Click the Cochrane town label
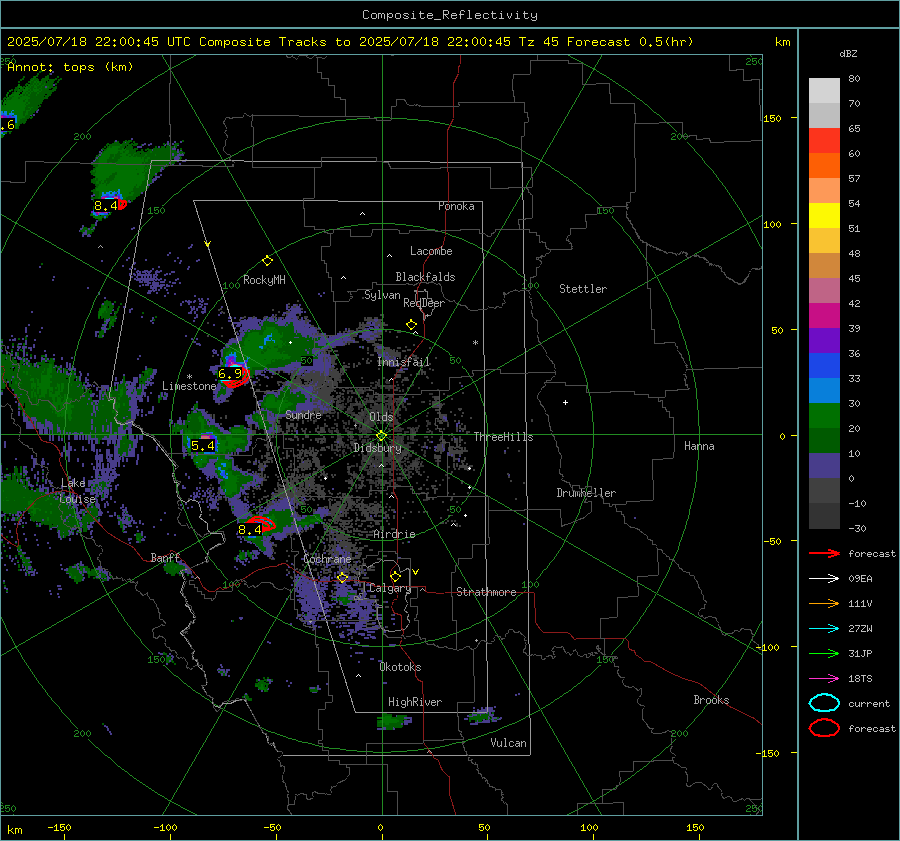Screen dimensions: 900x841 tap(327, 559)
